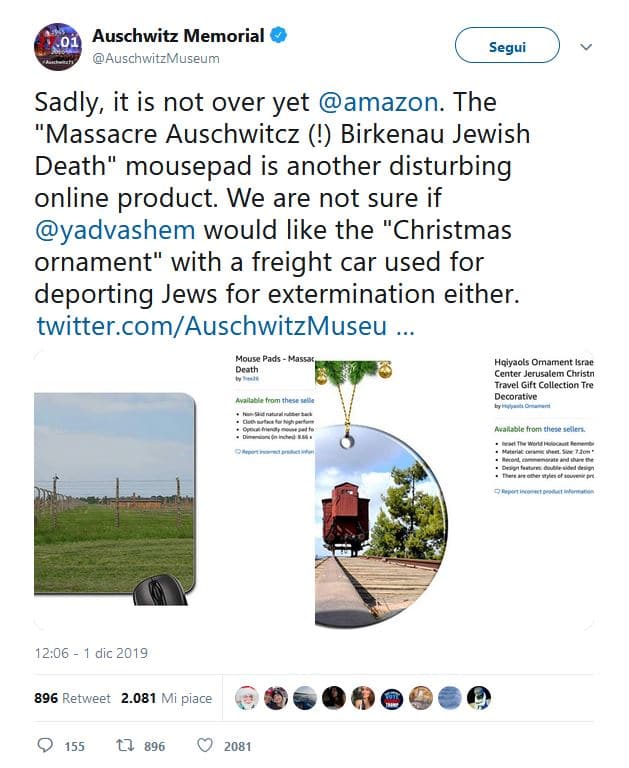629x768 pixels.
Task: Follow the twitter.com/AuschwitzMuseu link
Action: pyautogui.click(x=224, y=326)
